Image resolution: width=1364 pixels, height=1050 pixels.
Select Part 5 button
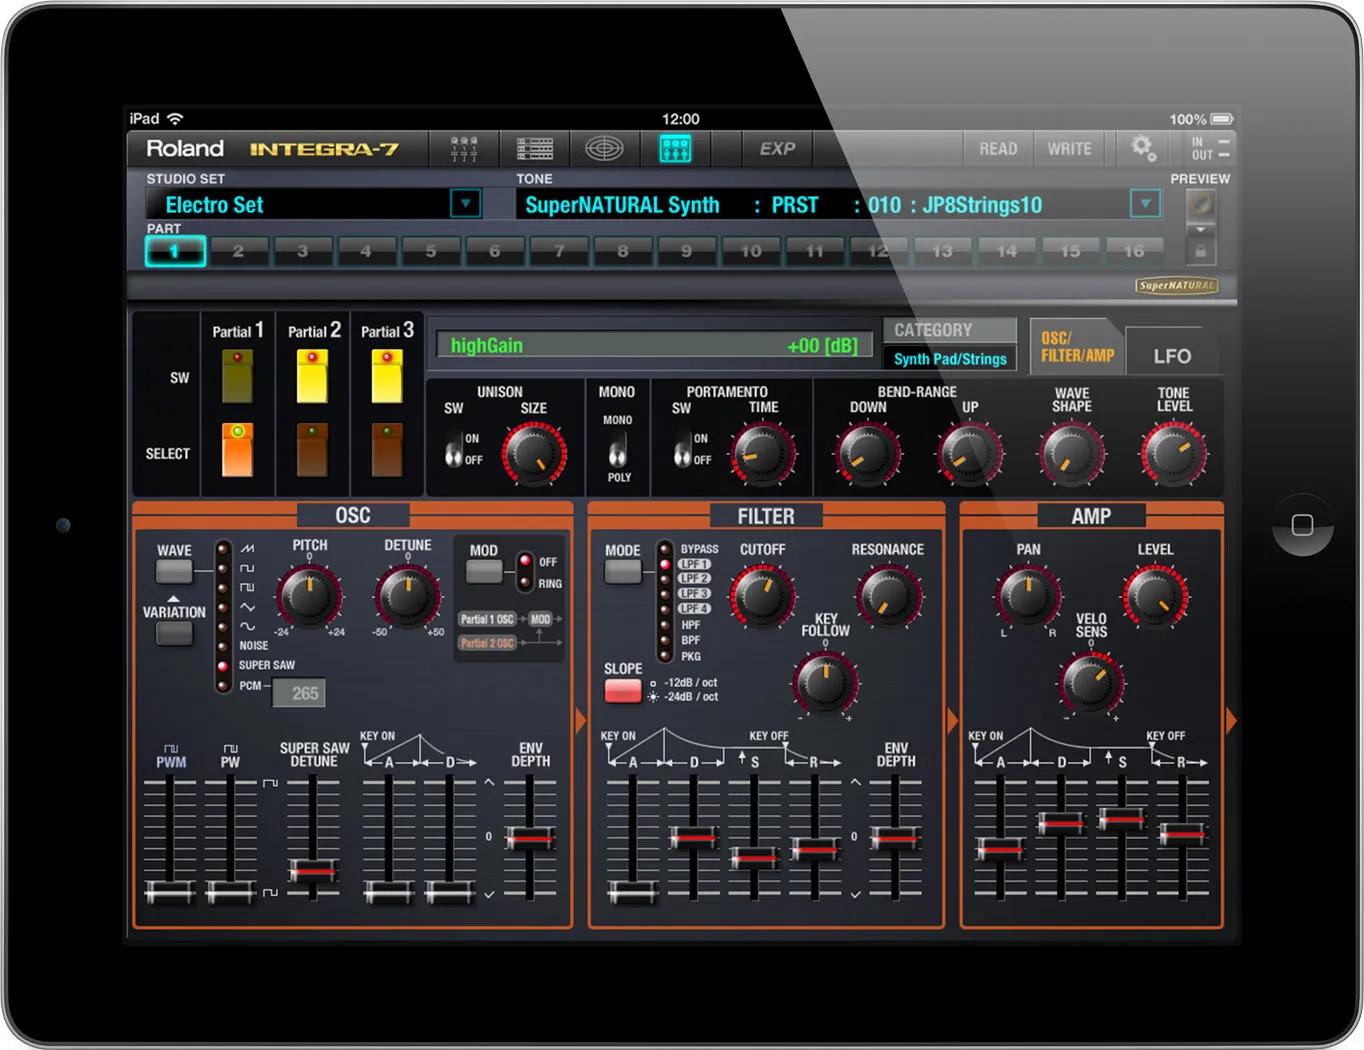[x=431, y=251]
